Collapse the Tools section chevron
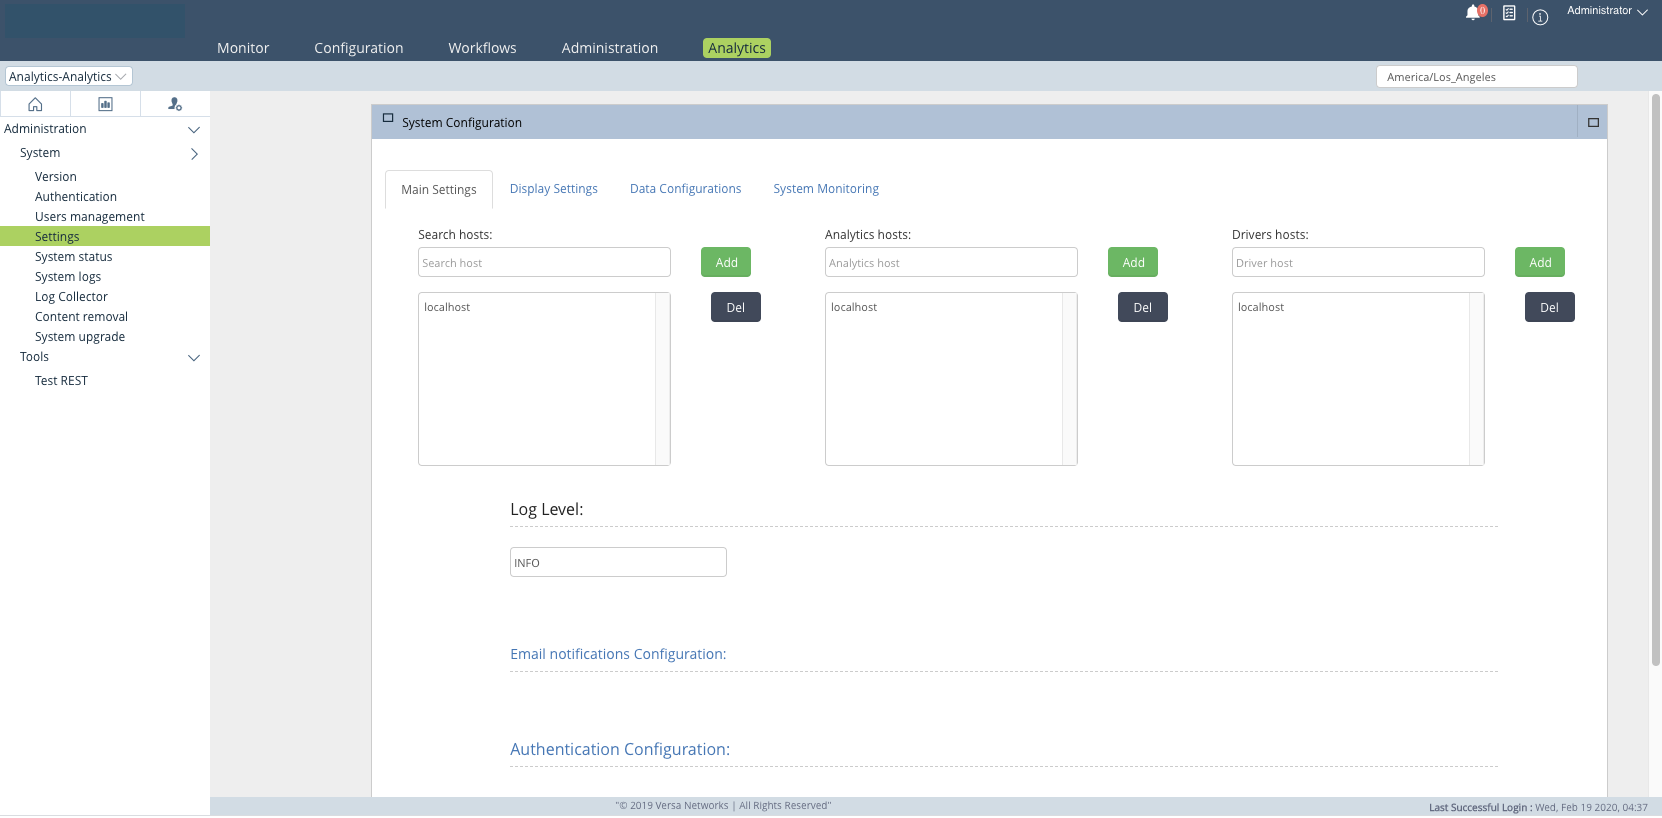Screen dimensions: 1662x818 point(194,358)
